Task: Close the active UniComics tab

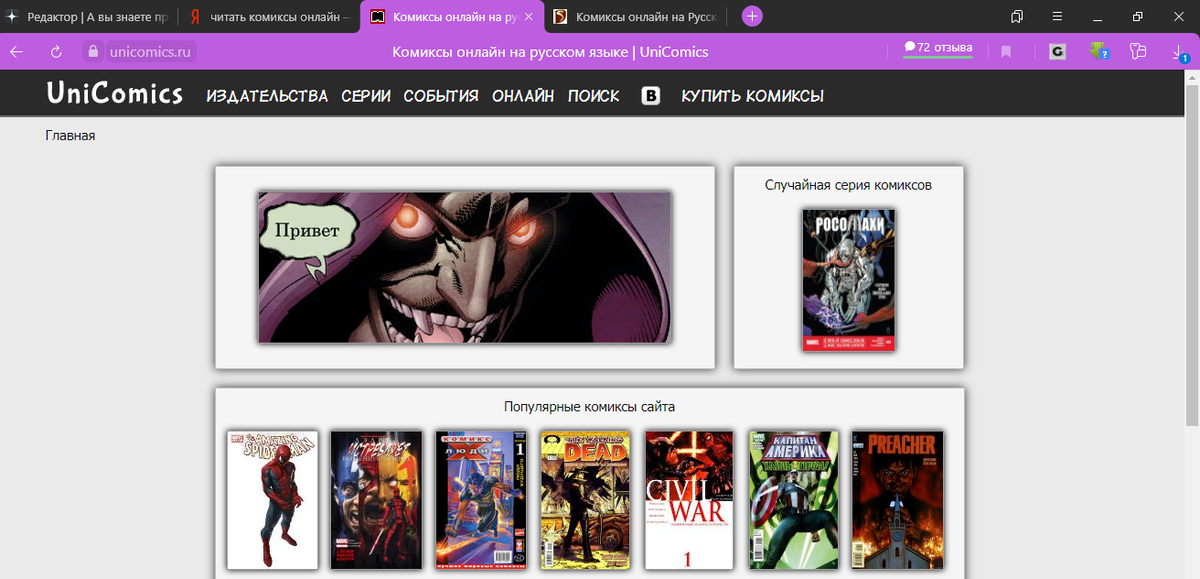Action: (x=529, y=16)
